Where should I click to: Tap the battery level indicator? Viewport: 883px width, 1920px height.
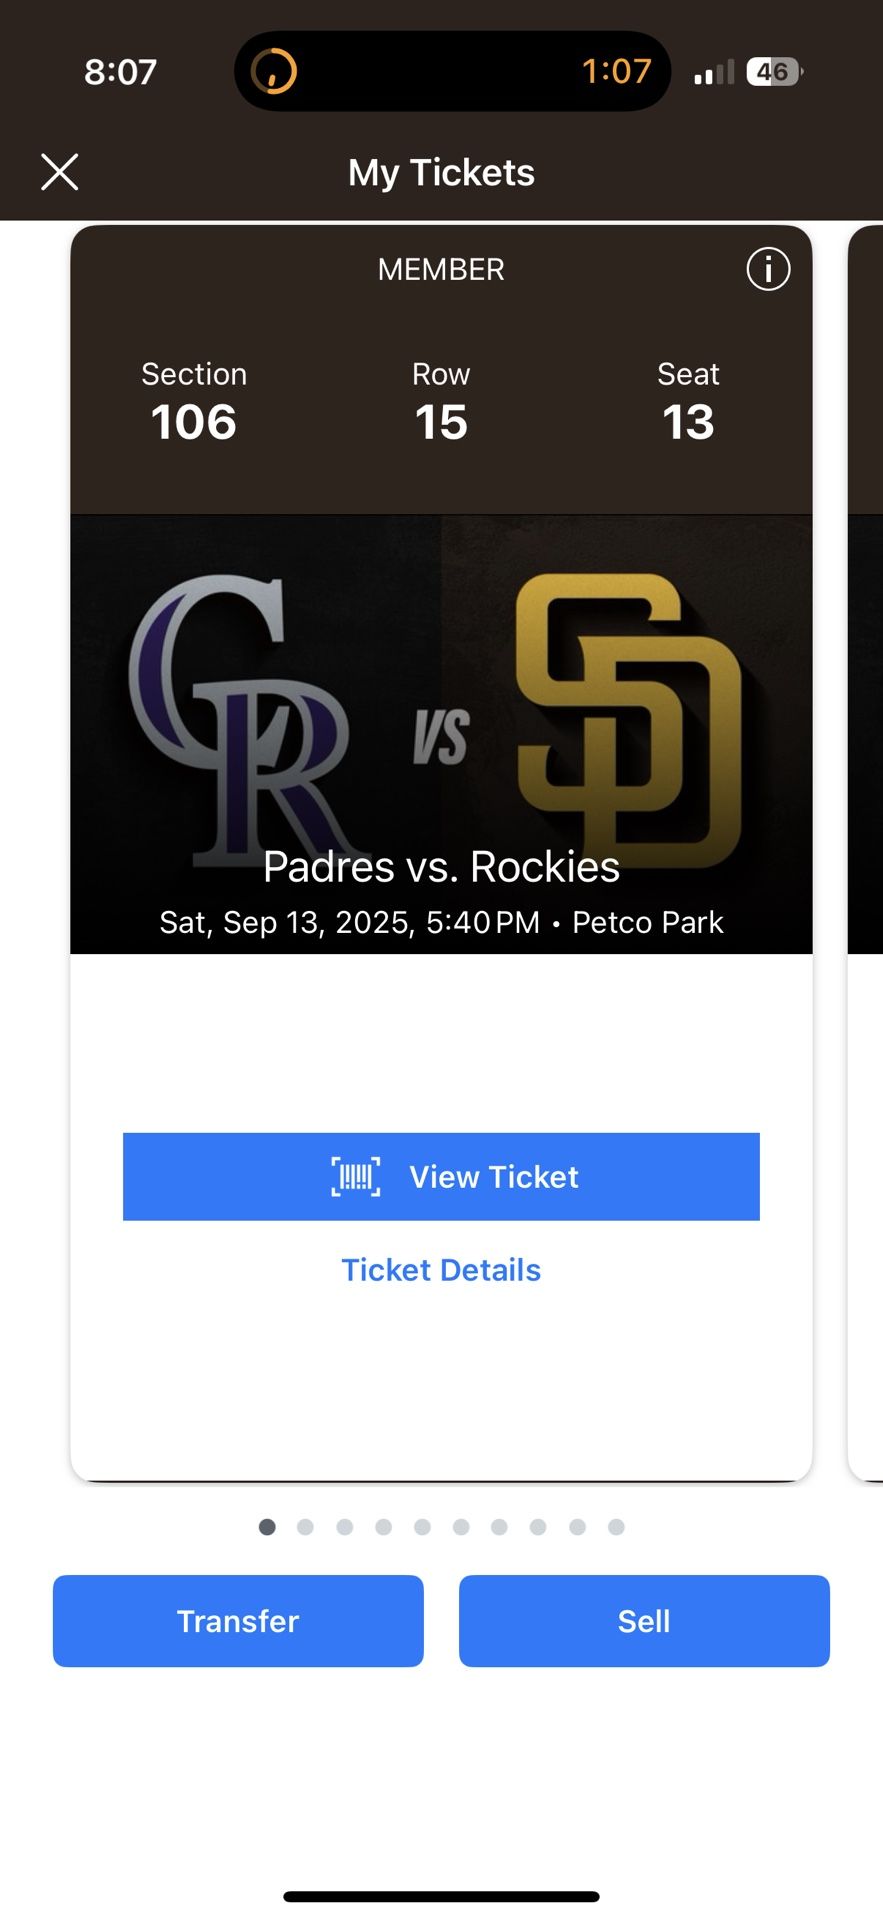pos(773,72)
